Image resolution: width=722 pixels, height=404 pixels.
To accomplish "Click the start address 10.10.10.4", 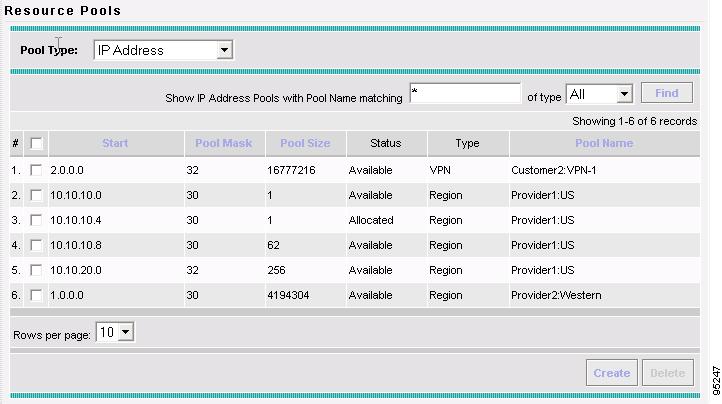I will tap(76, 220).
